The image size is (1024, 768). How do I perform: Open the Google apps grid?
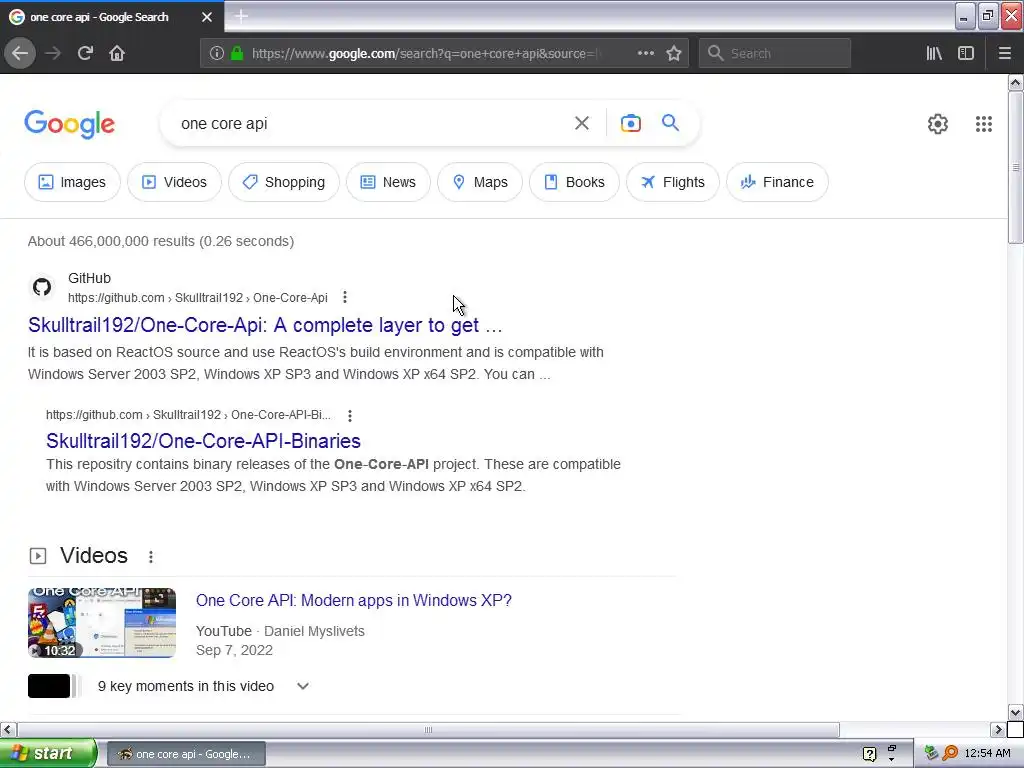click(x=984, y=124)
